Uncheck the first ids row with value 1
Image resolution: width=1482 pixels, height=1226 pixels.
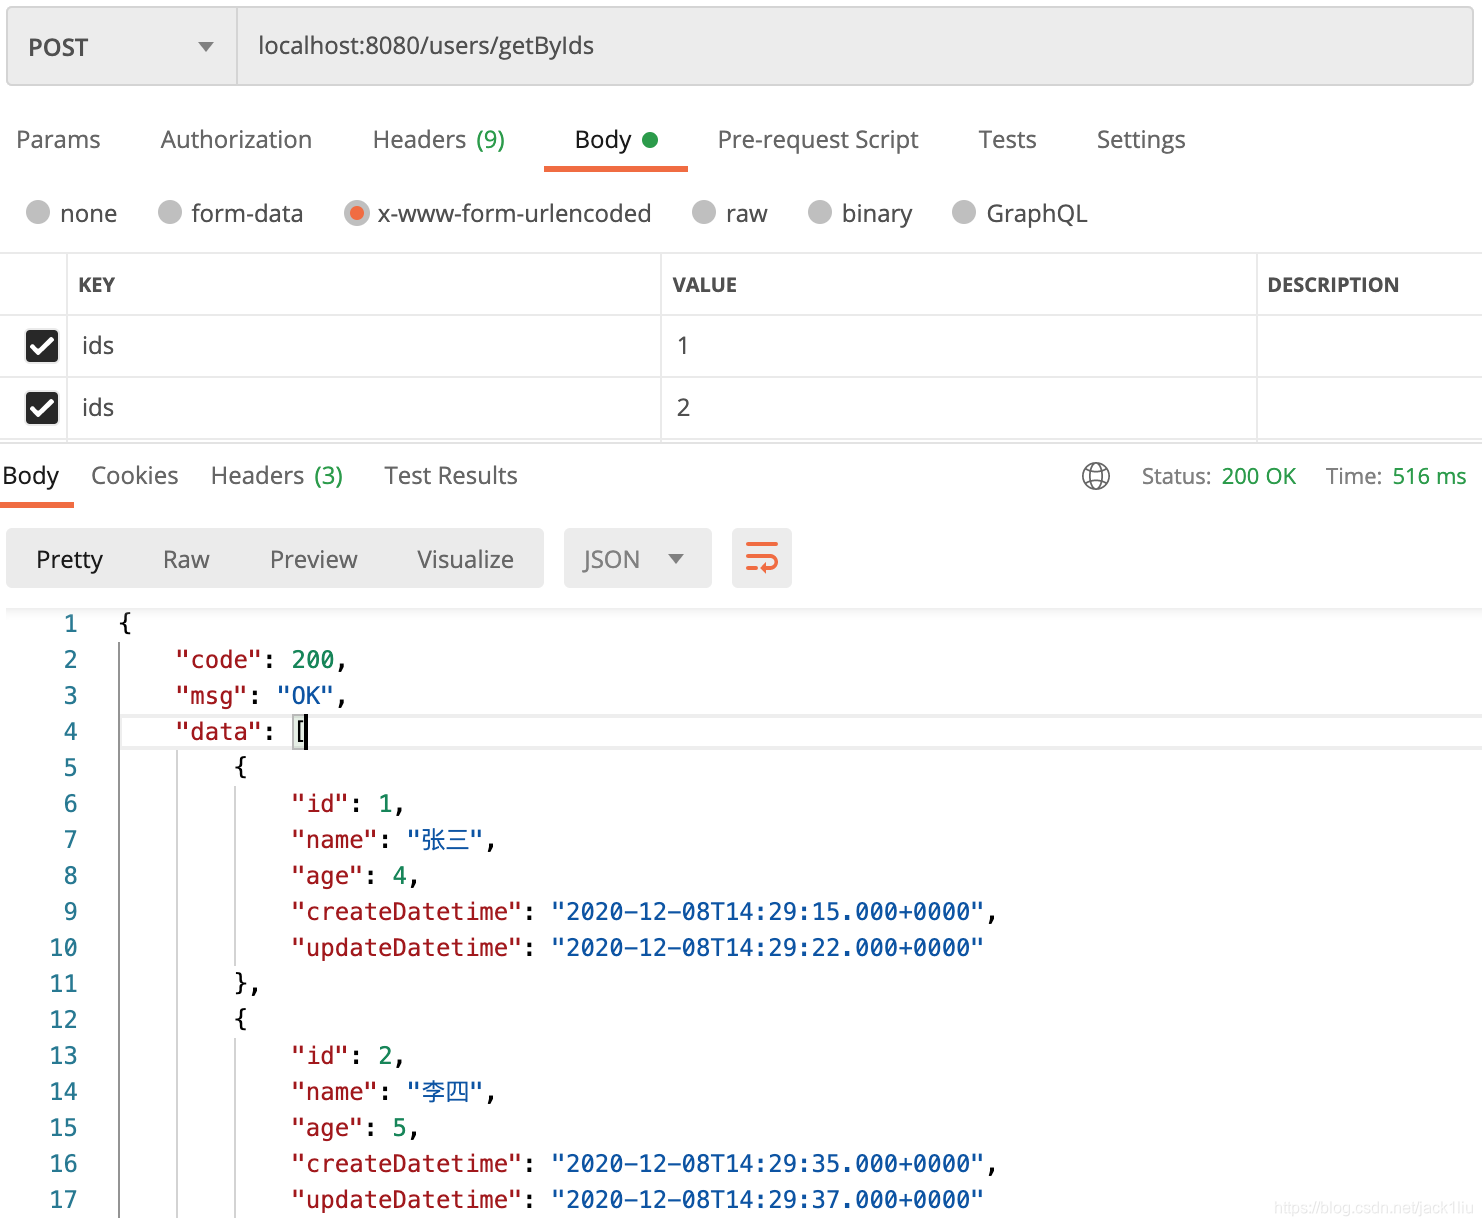(x=42, y=346)
